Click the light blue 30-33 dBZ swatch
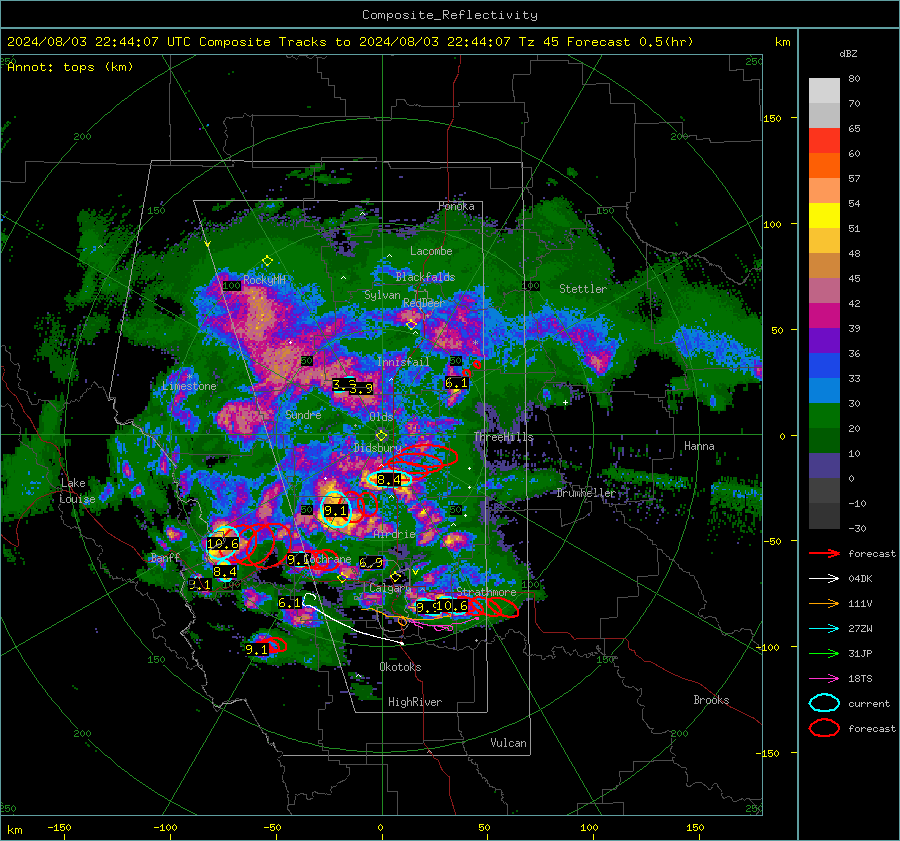 pos(824,390)
